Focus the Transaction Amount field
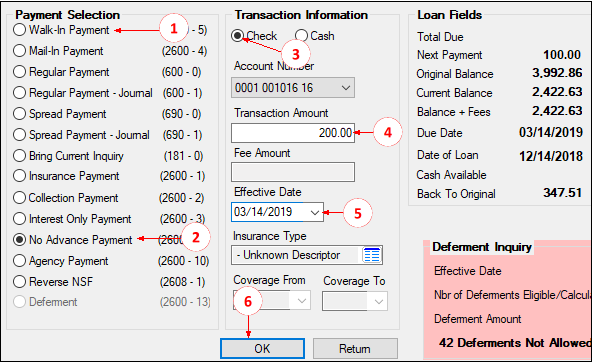 pyautogui.click(x=293, y=133)
